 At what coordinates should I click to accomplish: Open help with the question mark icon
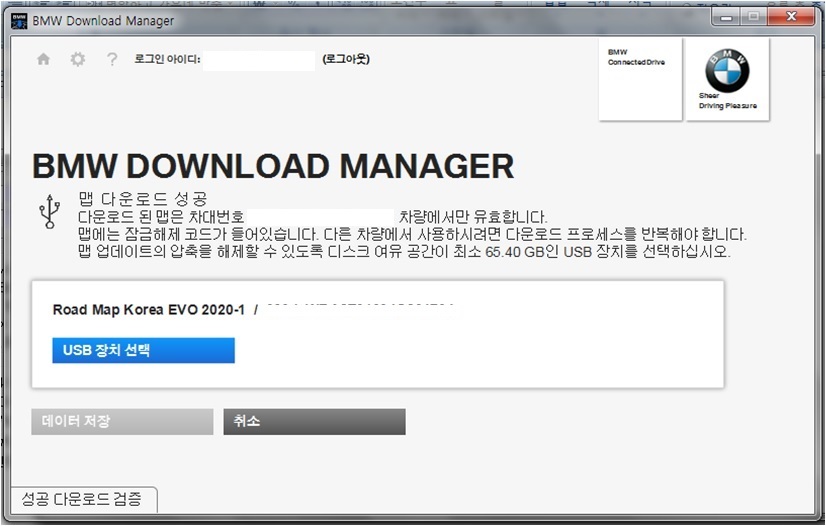pyautogui.click(x=112, y=59)
